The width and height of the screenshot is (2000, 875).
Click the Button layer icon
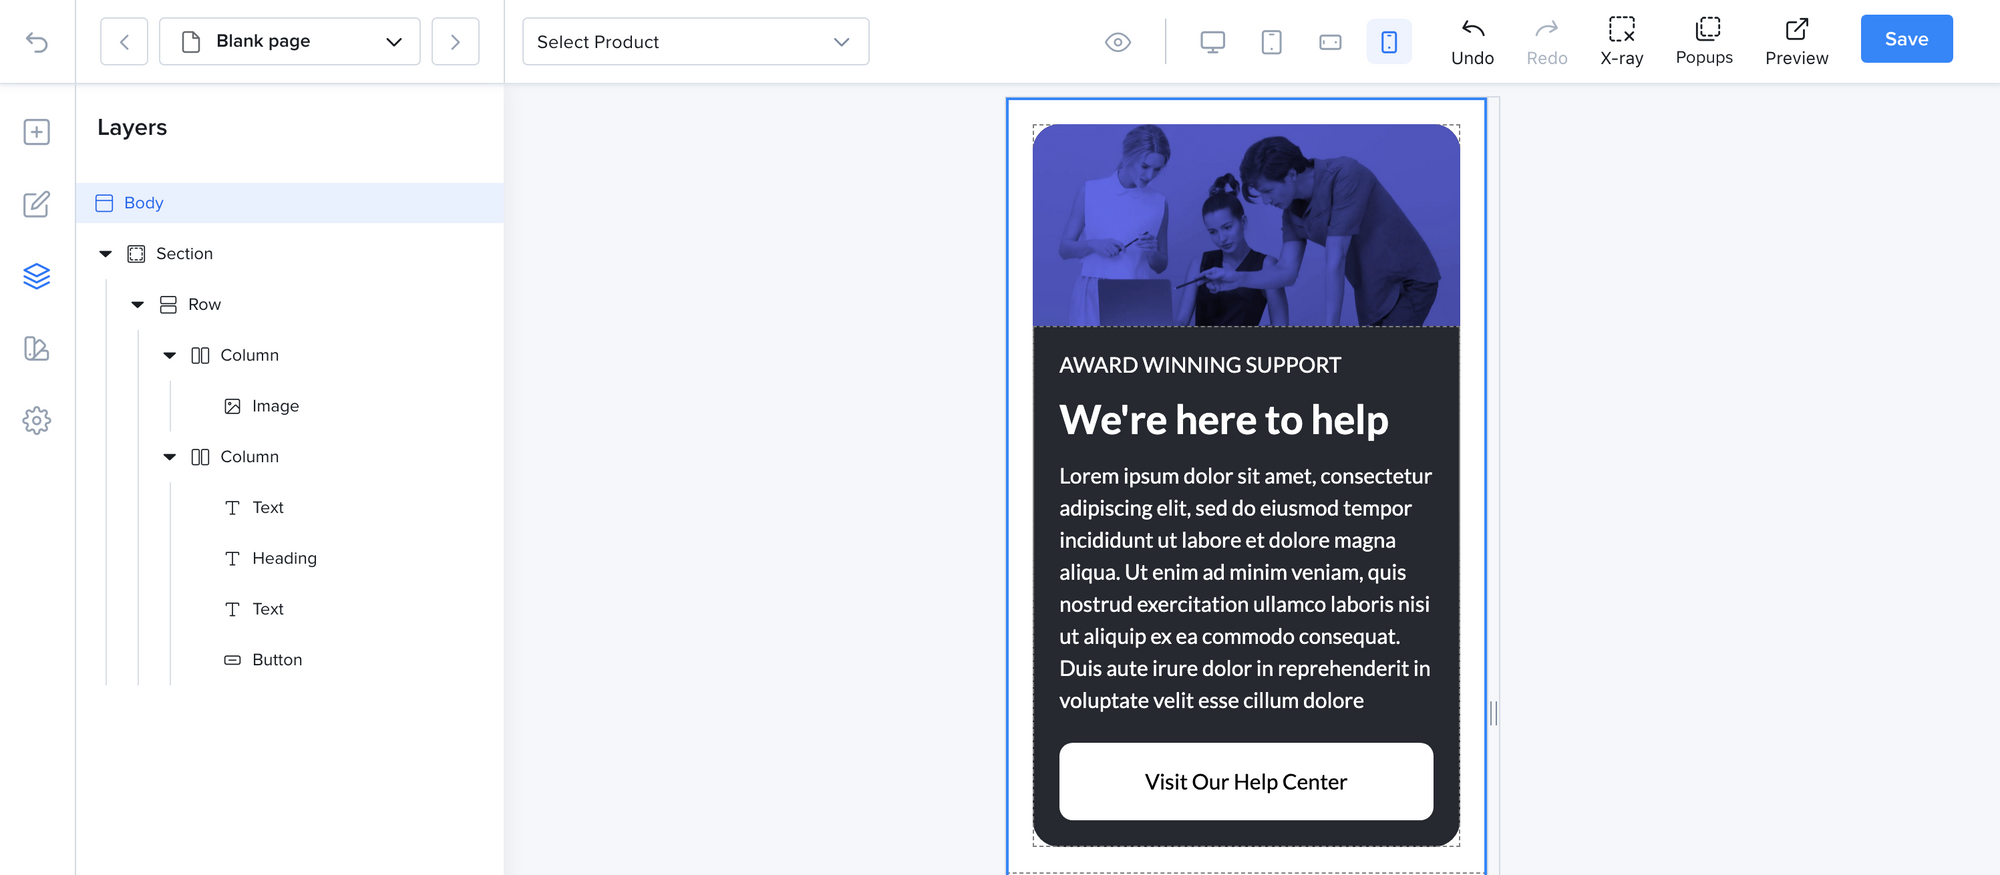(x=232, y=660)
